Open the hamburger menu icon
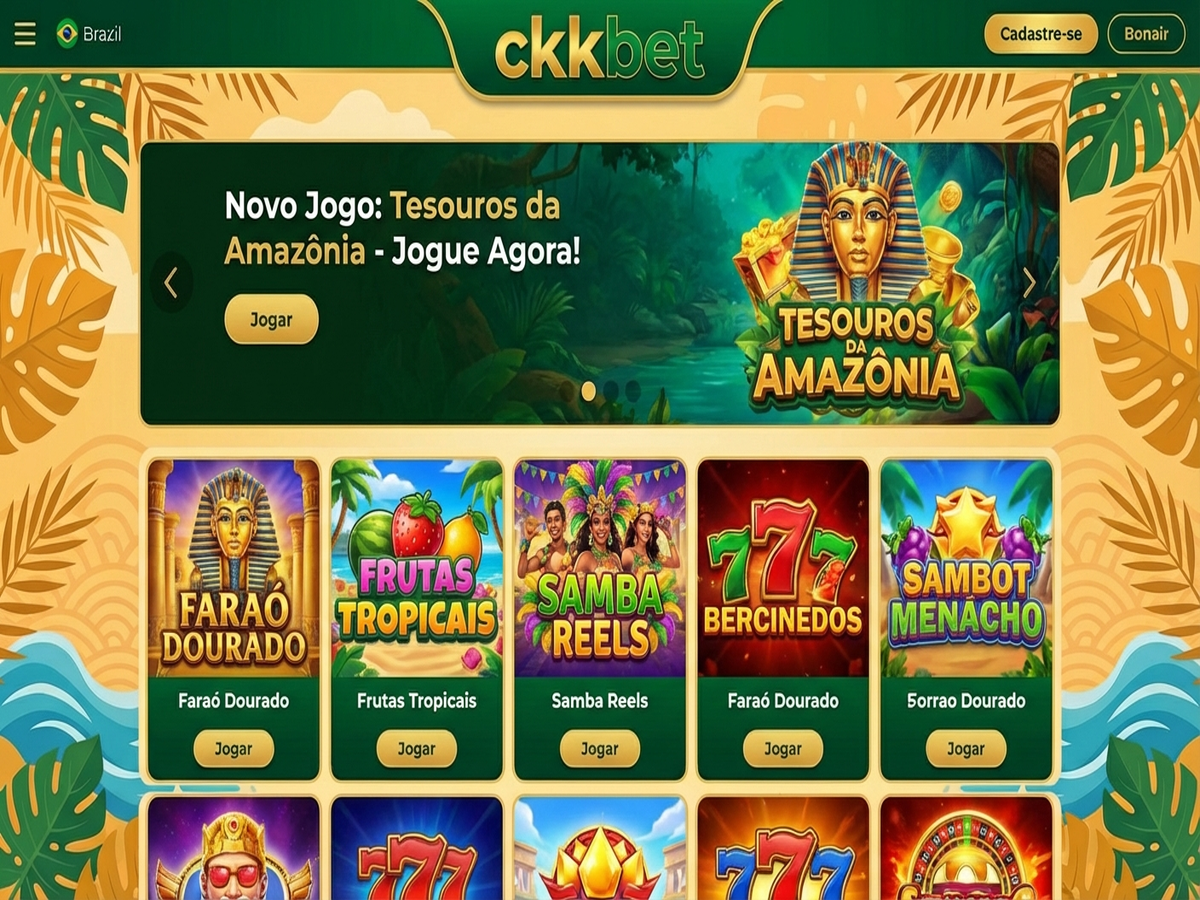Image resolution: width=1200 pixels, height=900 pixels. pyautogui.click(x=25, y=34)
